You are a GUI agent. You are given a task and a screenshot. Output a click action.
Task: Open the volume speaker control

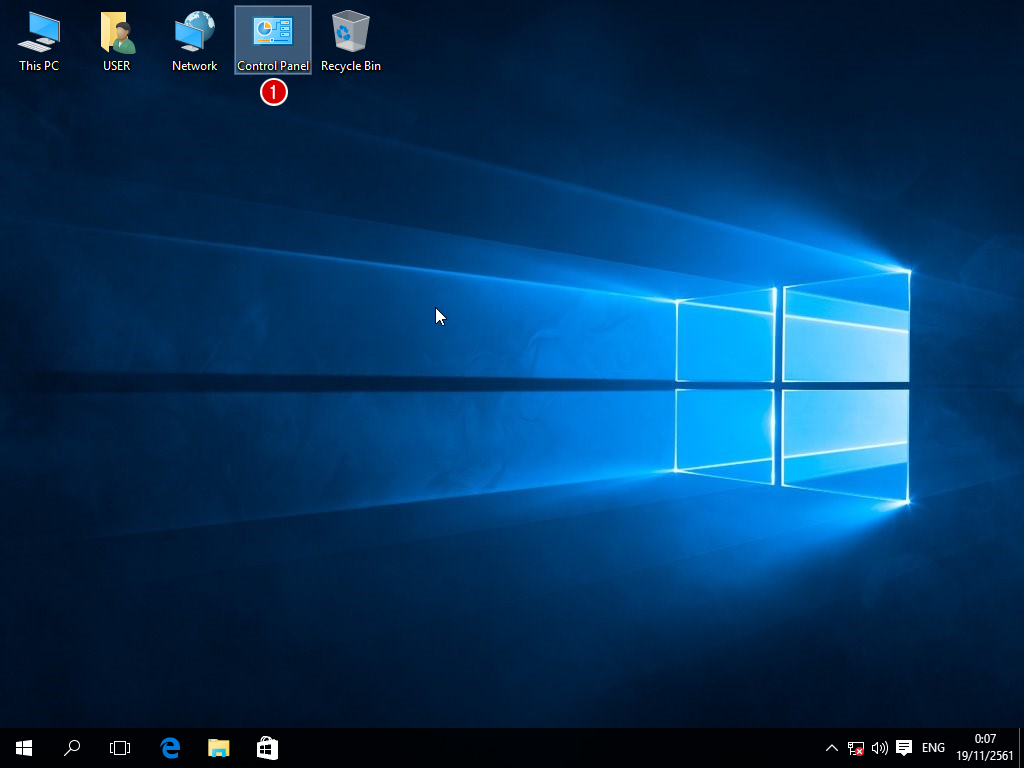[880, 748]
